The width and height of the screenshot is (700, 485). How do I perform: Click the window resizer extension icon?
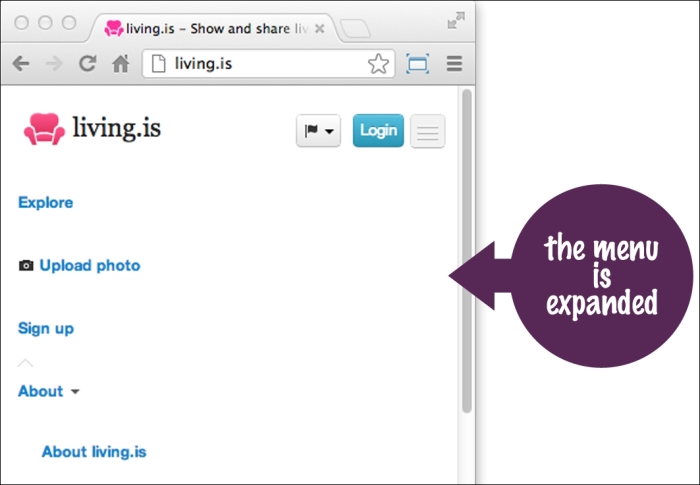(x=417, y=63)
